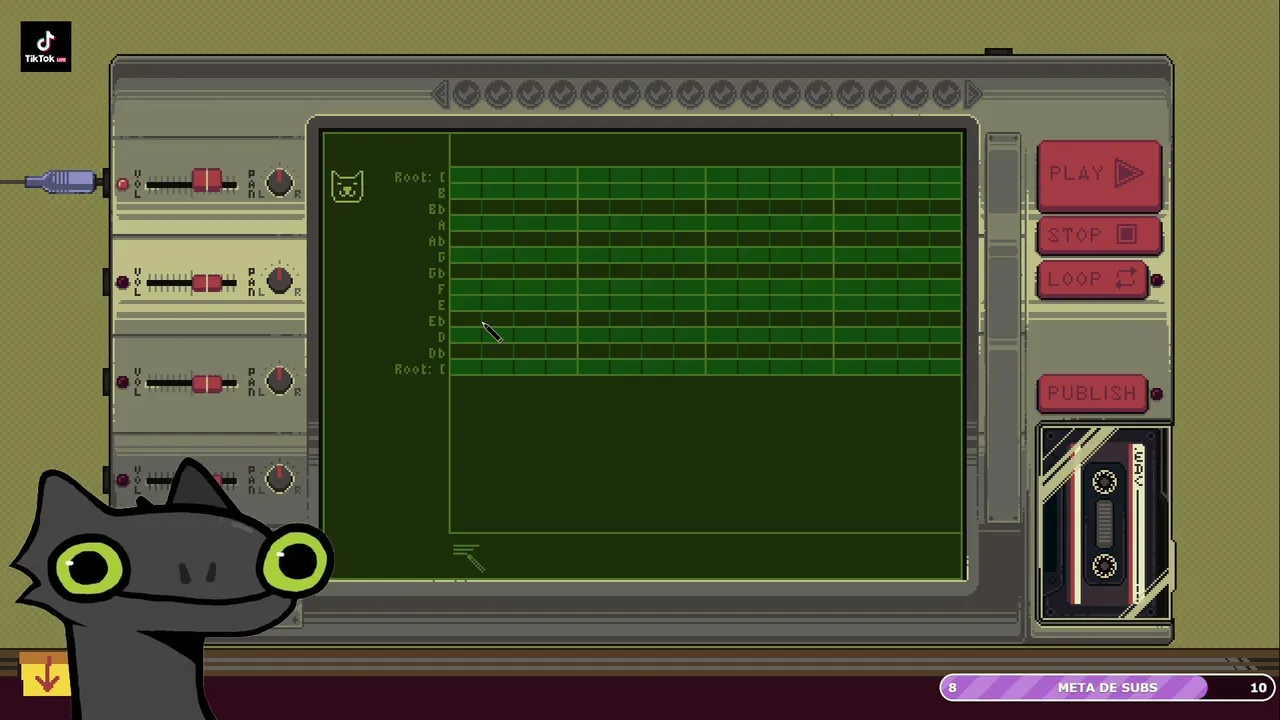The width and height of the screenshot is (1280, 720).
Task: Toggle the thirteenth checkmark in the top row
Action: click(850, 94)
